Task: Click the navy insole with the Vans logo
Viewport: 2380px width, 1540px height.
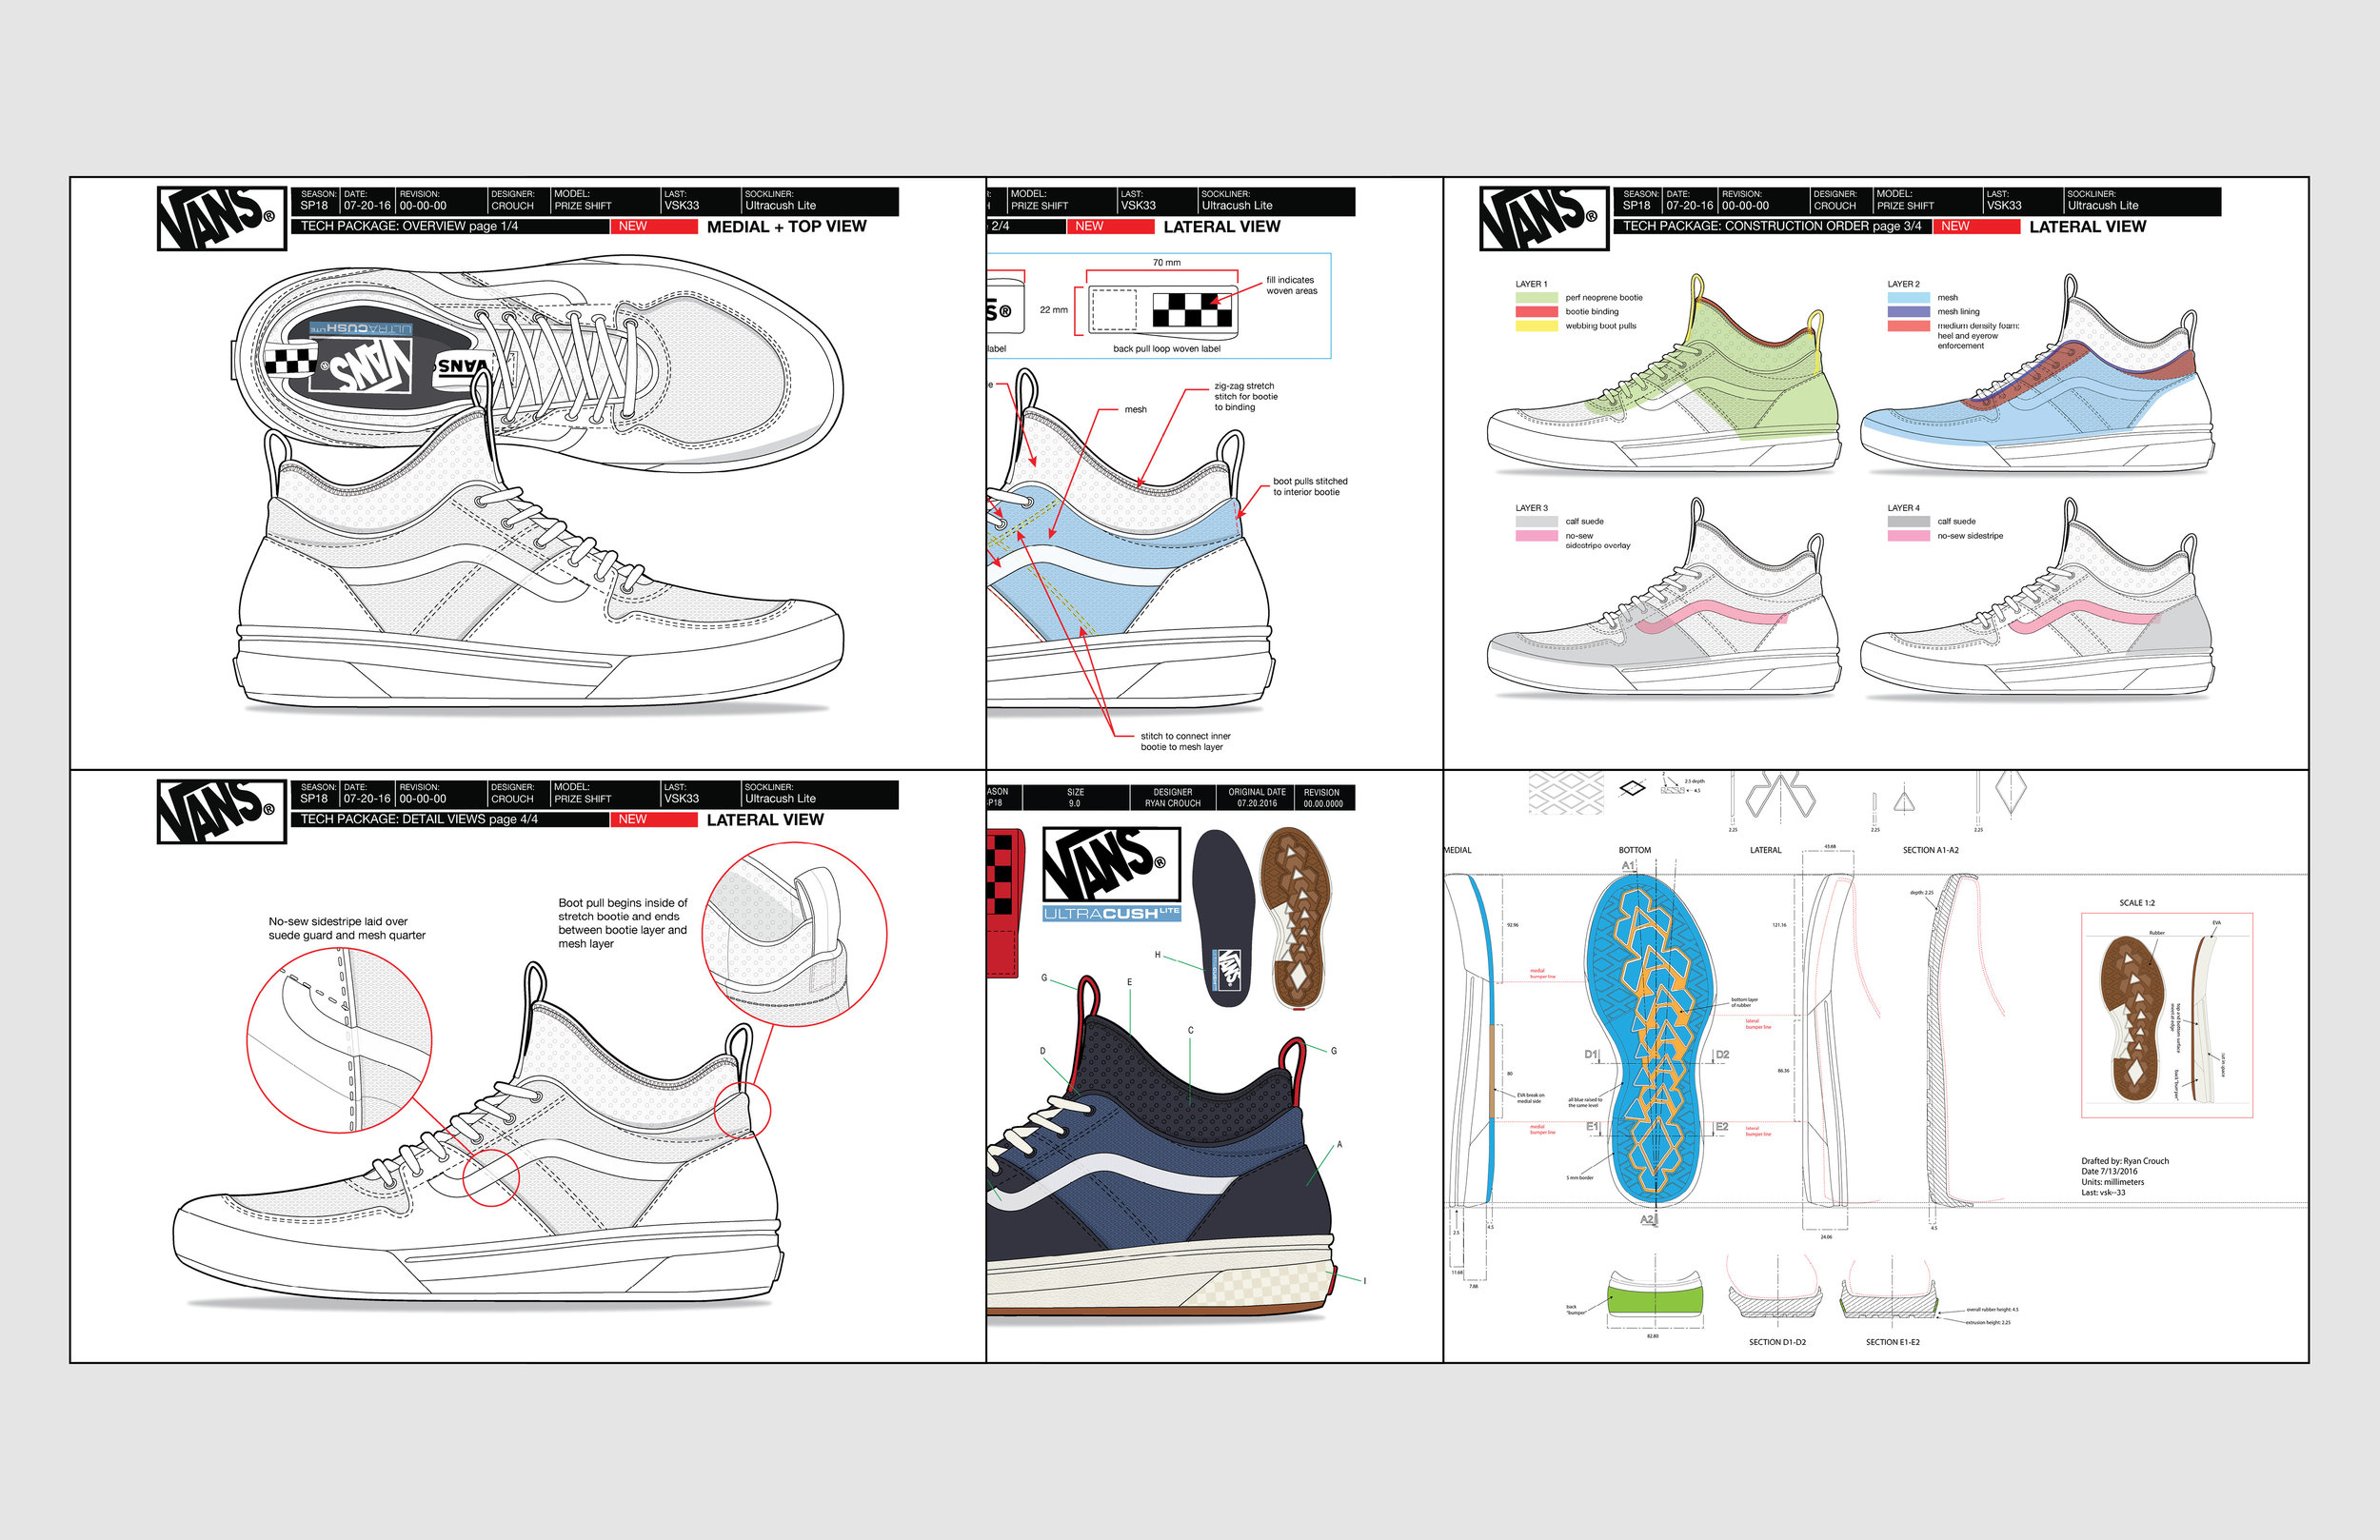Action: coord(1223,917)
